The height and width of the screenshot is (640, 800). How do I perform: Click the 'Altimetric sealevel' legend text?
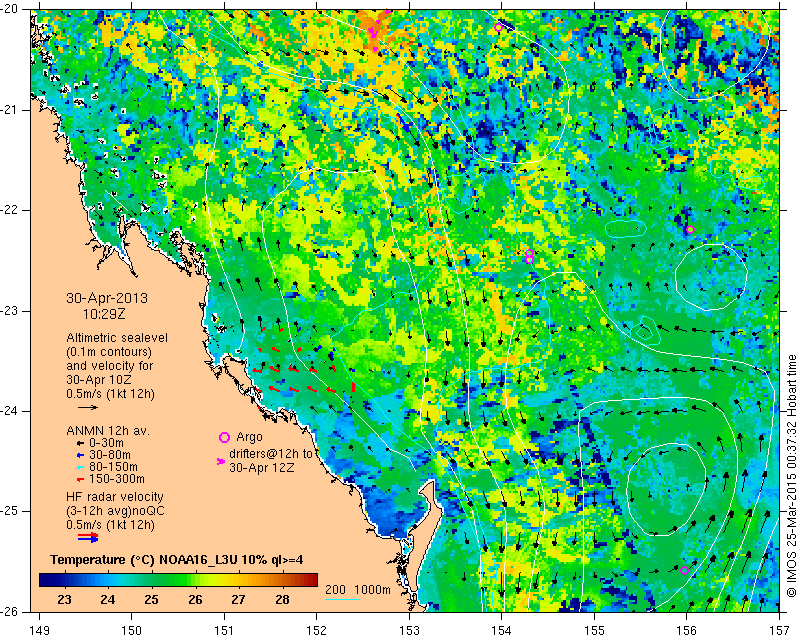(117, 338)
